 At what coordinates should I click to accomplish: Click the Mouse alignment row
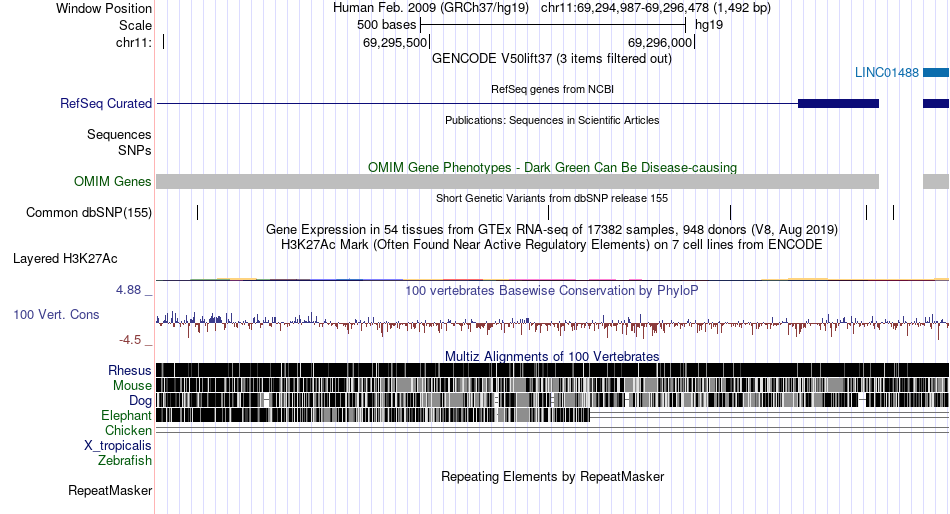click(553, 386)
